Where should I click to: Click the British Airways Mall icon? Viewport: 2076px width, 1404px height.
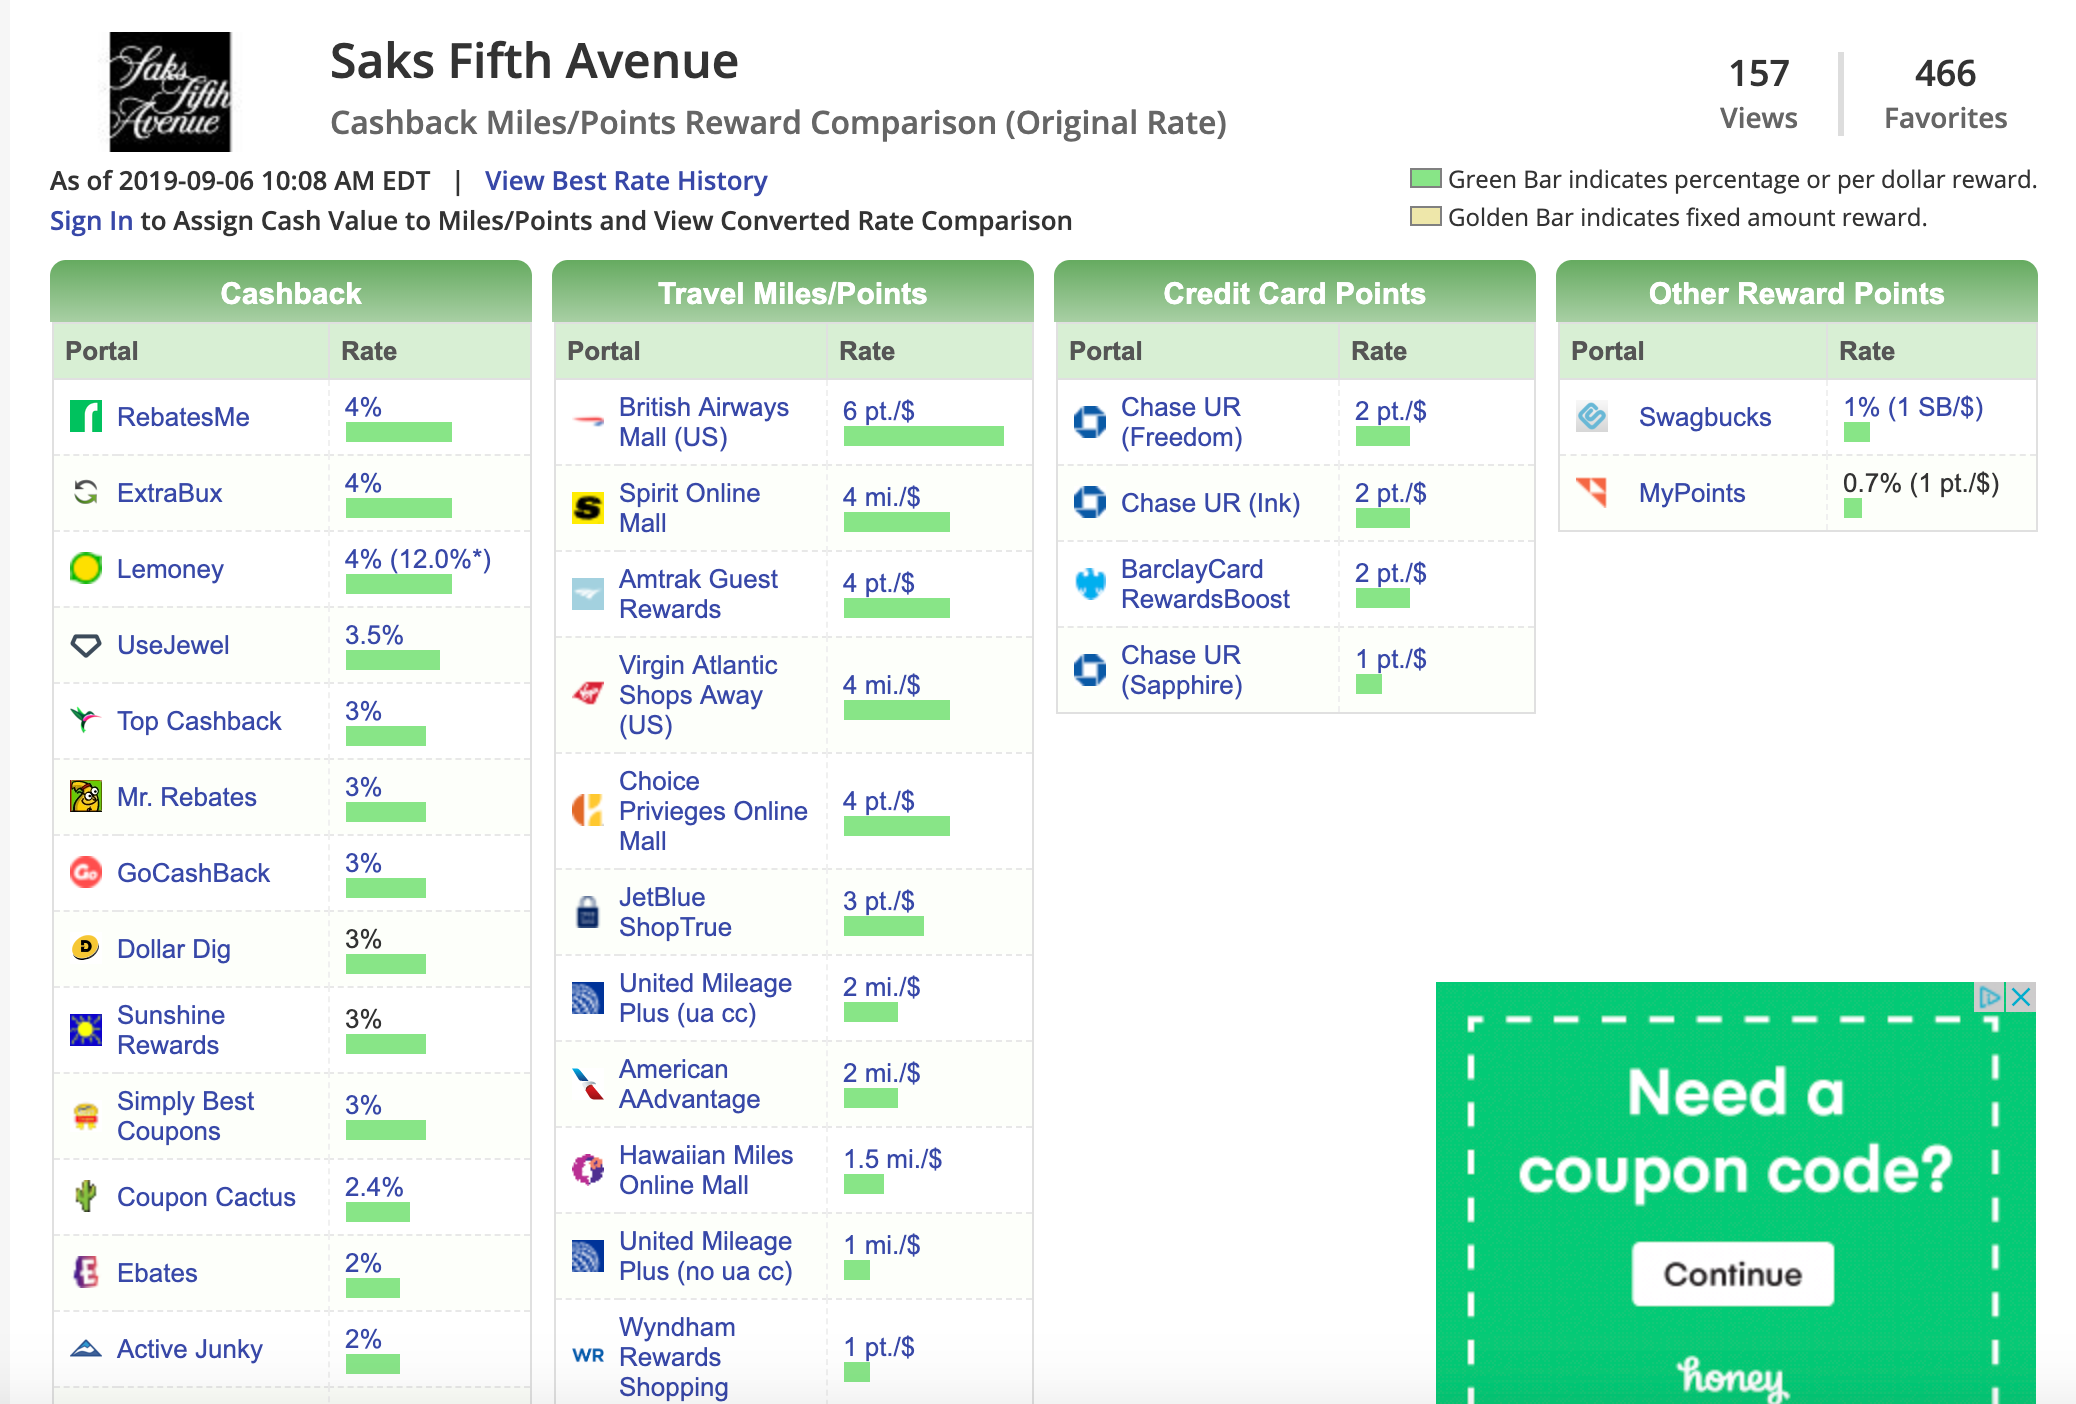coord(588,421)
